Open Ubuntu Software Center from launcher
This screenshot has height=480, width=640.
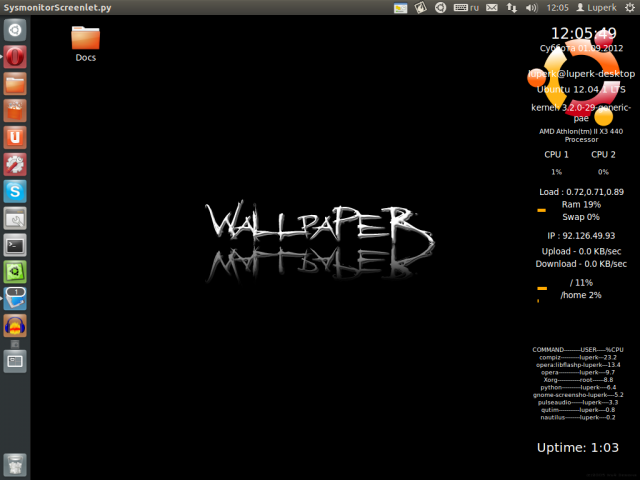15,110
